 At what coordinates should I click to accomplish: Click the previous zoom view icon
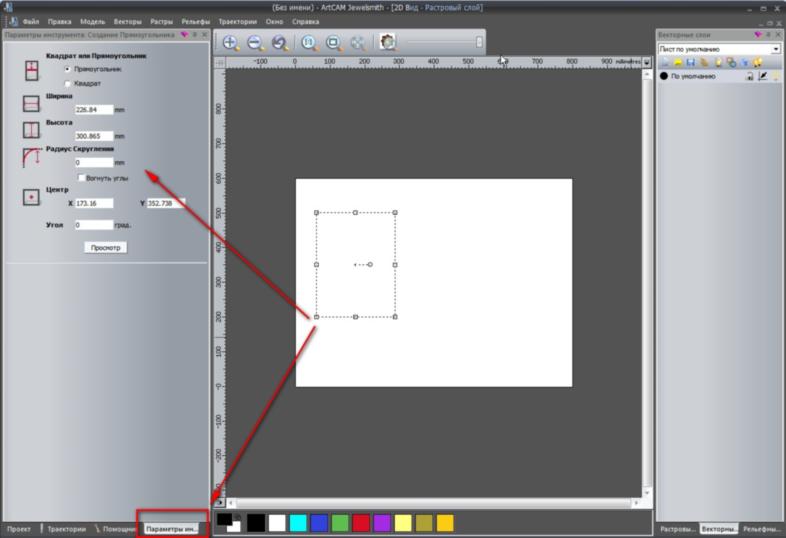coord(280,43)
